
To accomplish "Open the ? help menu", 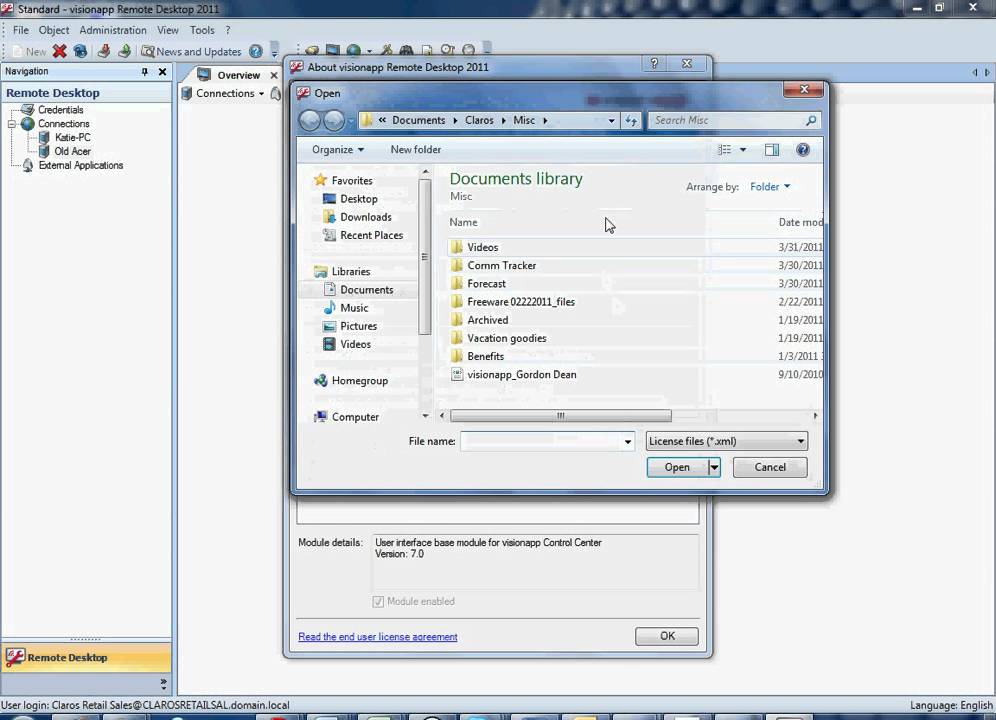I will [x=228, y=30].
